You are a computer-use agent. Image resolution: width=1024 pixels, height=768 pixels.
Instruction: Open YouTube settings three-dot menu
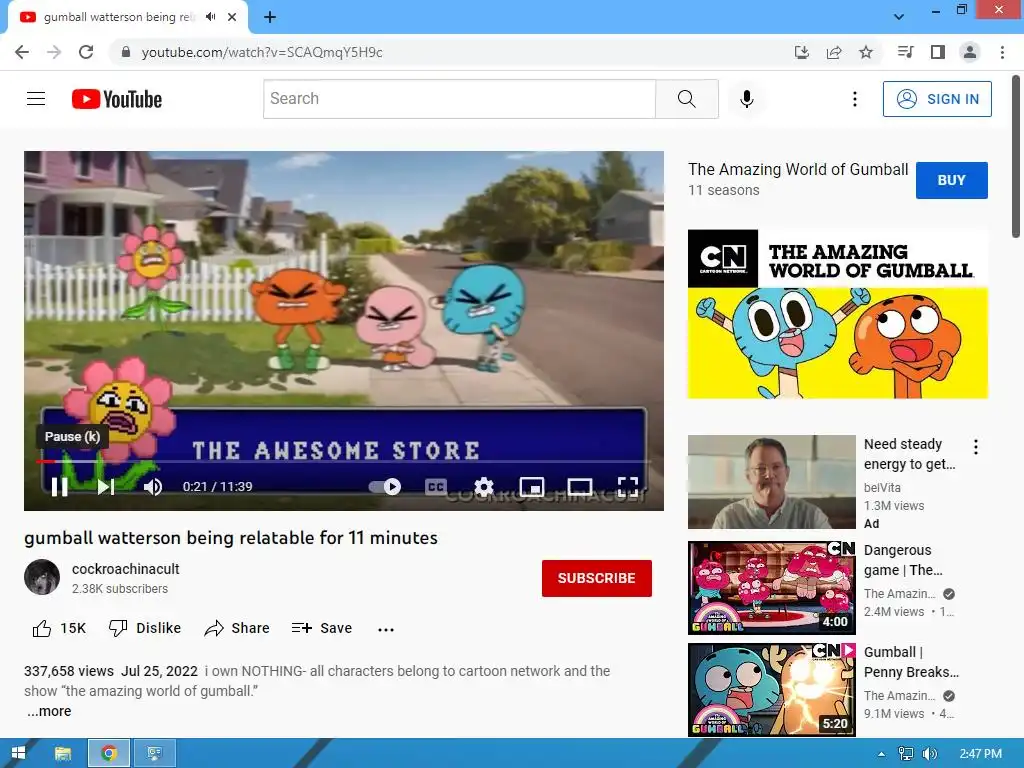[x=854, y=99]
